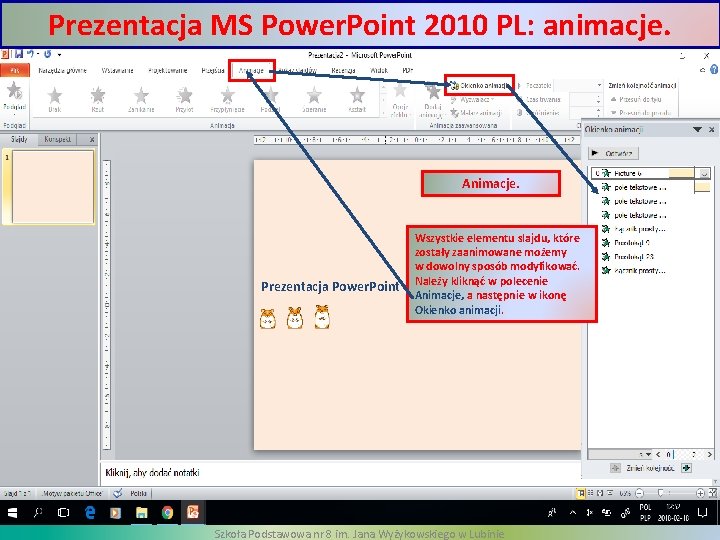Open the Picture 6 row dropdown arrow

click(704, 174)
